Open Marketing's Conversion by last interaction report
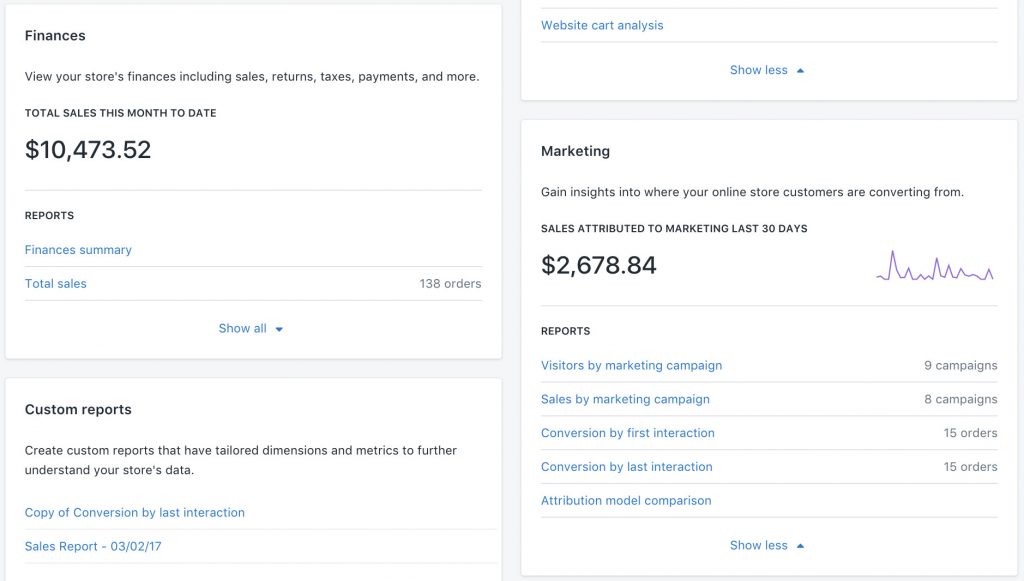Viewport: 1024px width, 581px height. [x=627, y=467]
